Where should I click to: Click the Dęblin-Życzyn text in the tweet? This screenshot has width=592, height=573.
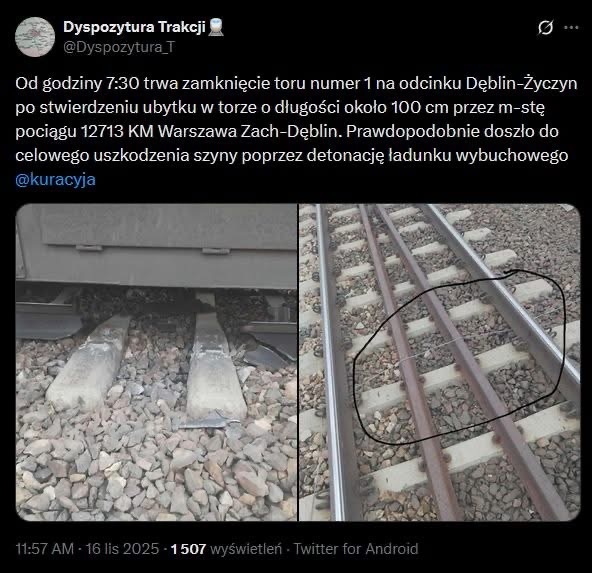pyautogui.click(x=521, y=84)
